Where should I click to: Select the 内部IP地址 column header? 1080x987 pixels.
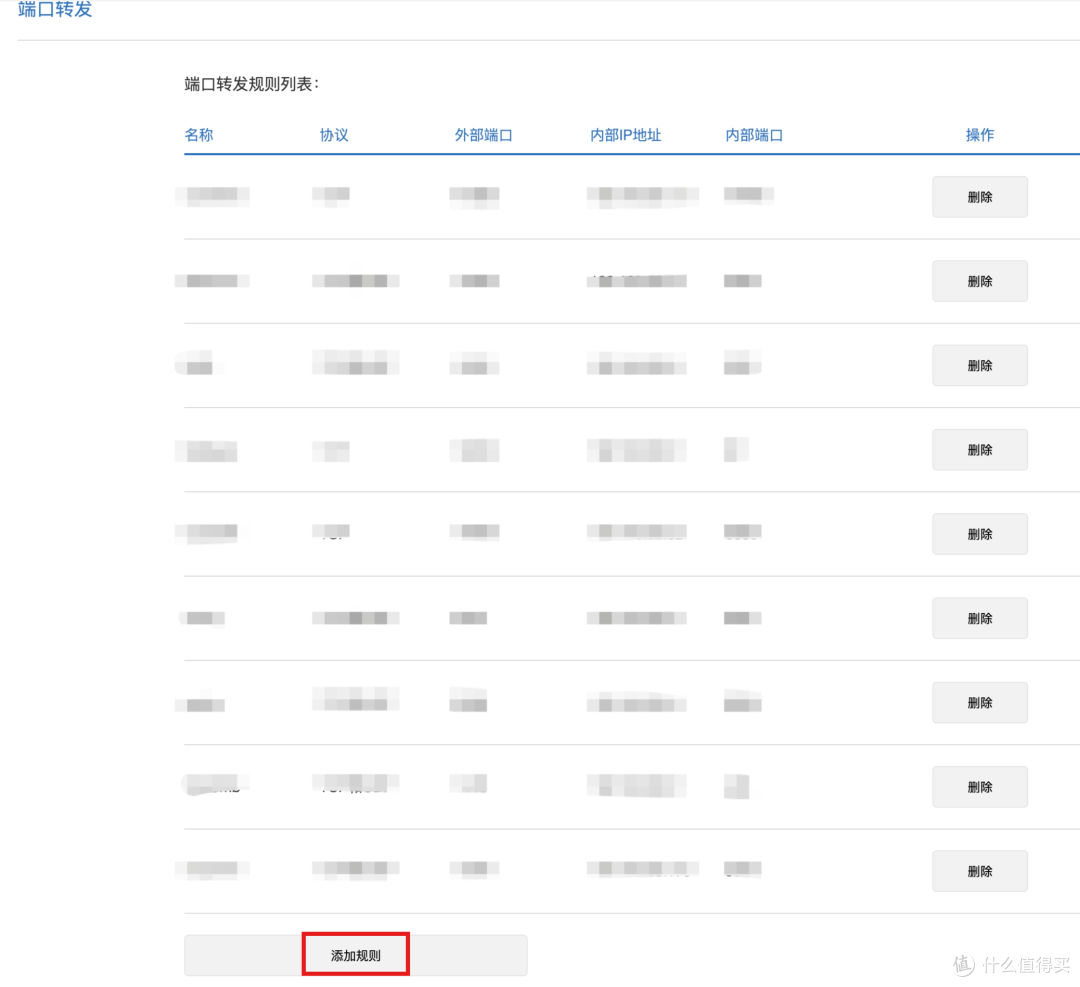click(626, 135)
